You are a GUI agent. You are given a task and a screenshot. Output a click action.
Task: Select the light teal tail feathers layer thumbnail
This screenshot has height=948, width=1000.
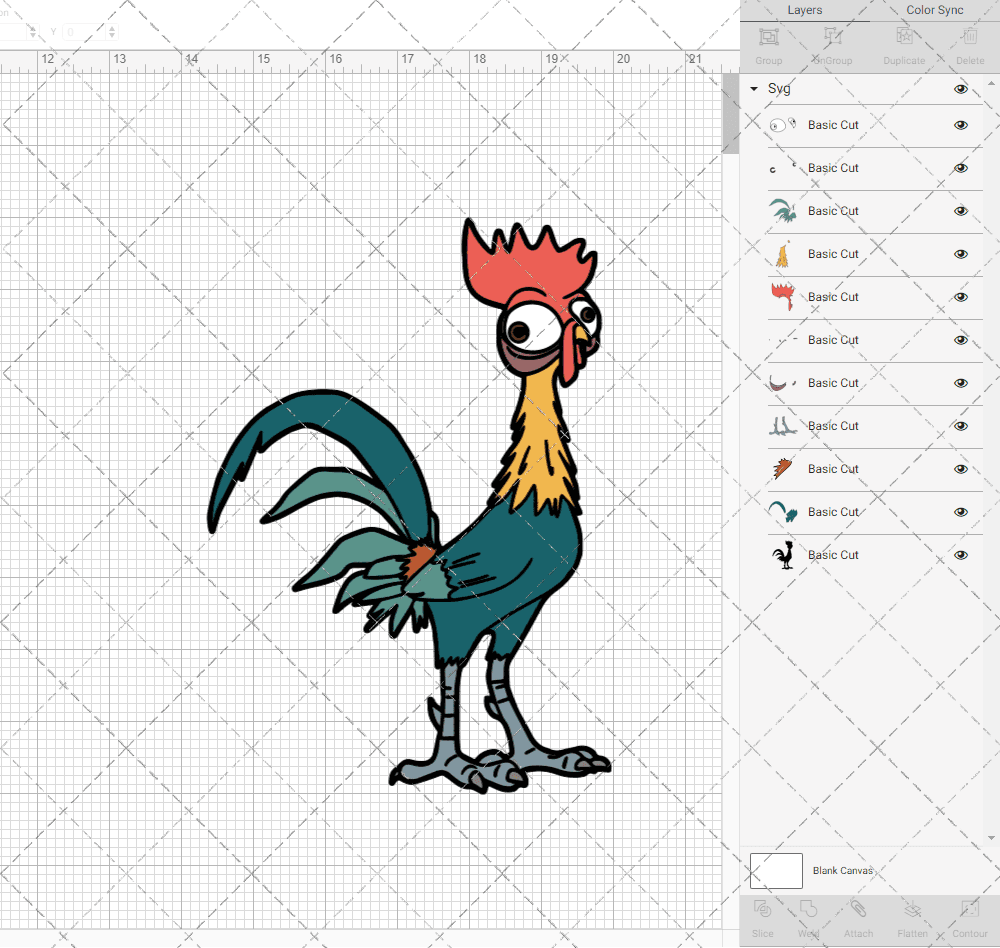[783, 211]
